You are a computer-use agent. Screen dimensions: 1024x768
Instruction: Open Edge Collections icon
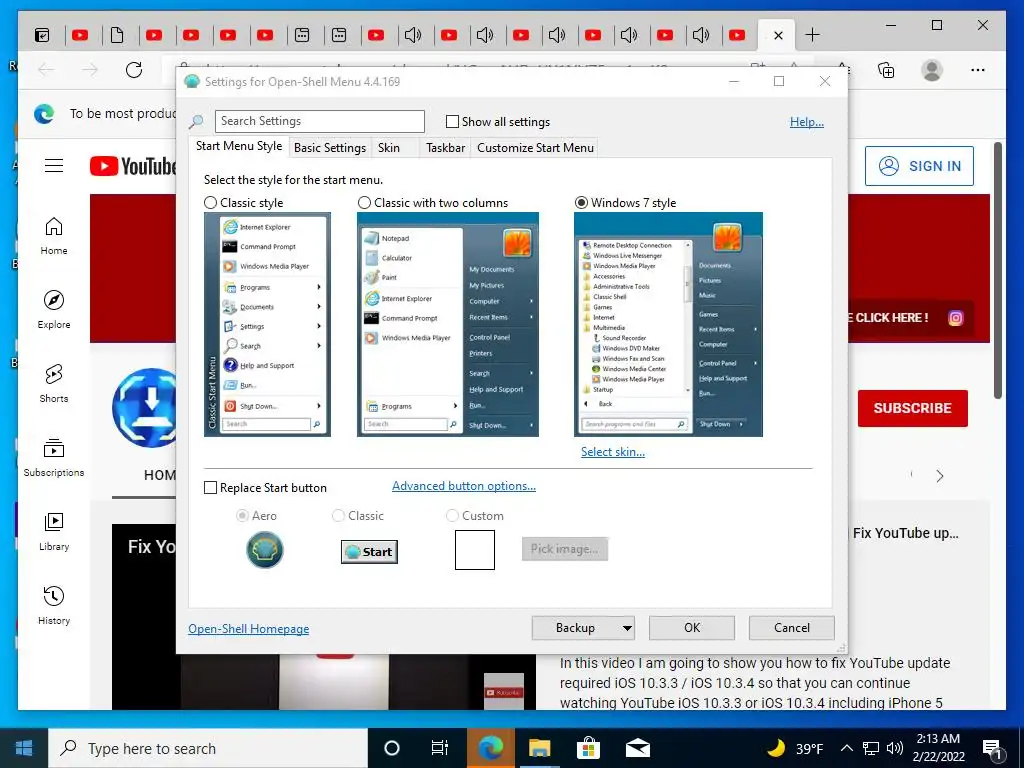(x=886, y=70)
